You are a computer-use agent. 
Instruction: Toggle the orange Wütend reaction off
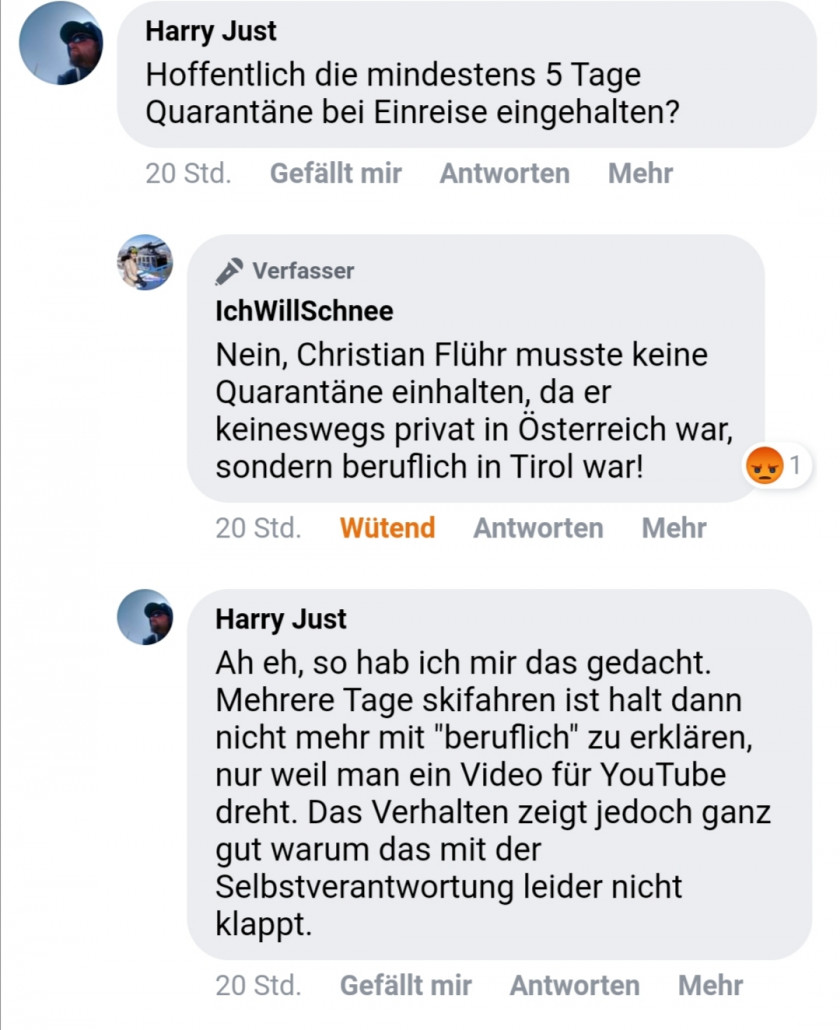coord(387,528)
